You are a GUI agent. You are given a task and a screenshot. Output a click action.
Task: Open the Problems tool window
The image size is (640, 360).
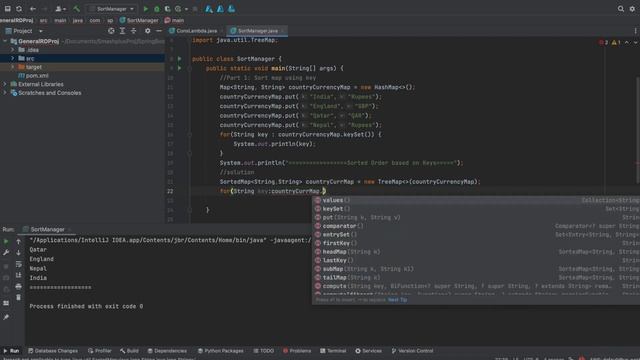click(x=297, y=351)
